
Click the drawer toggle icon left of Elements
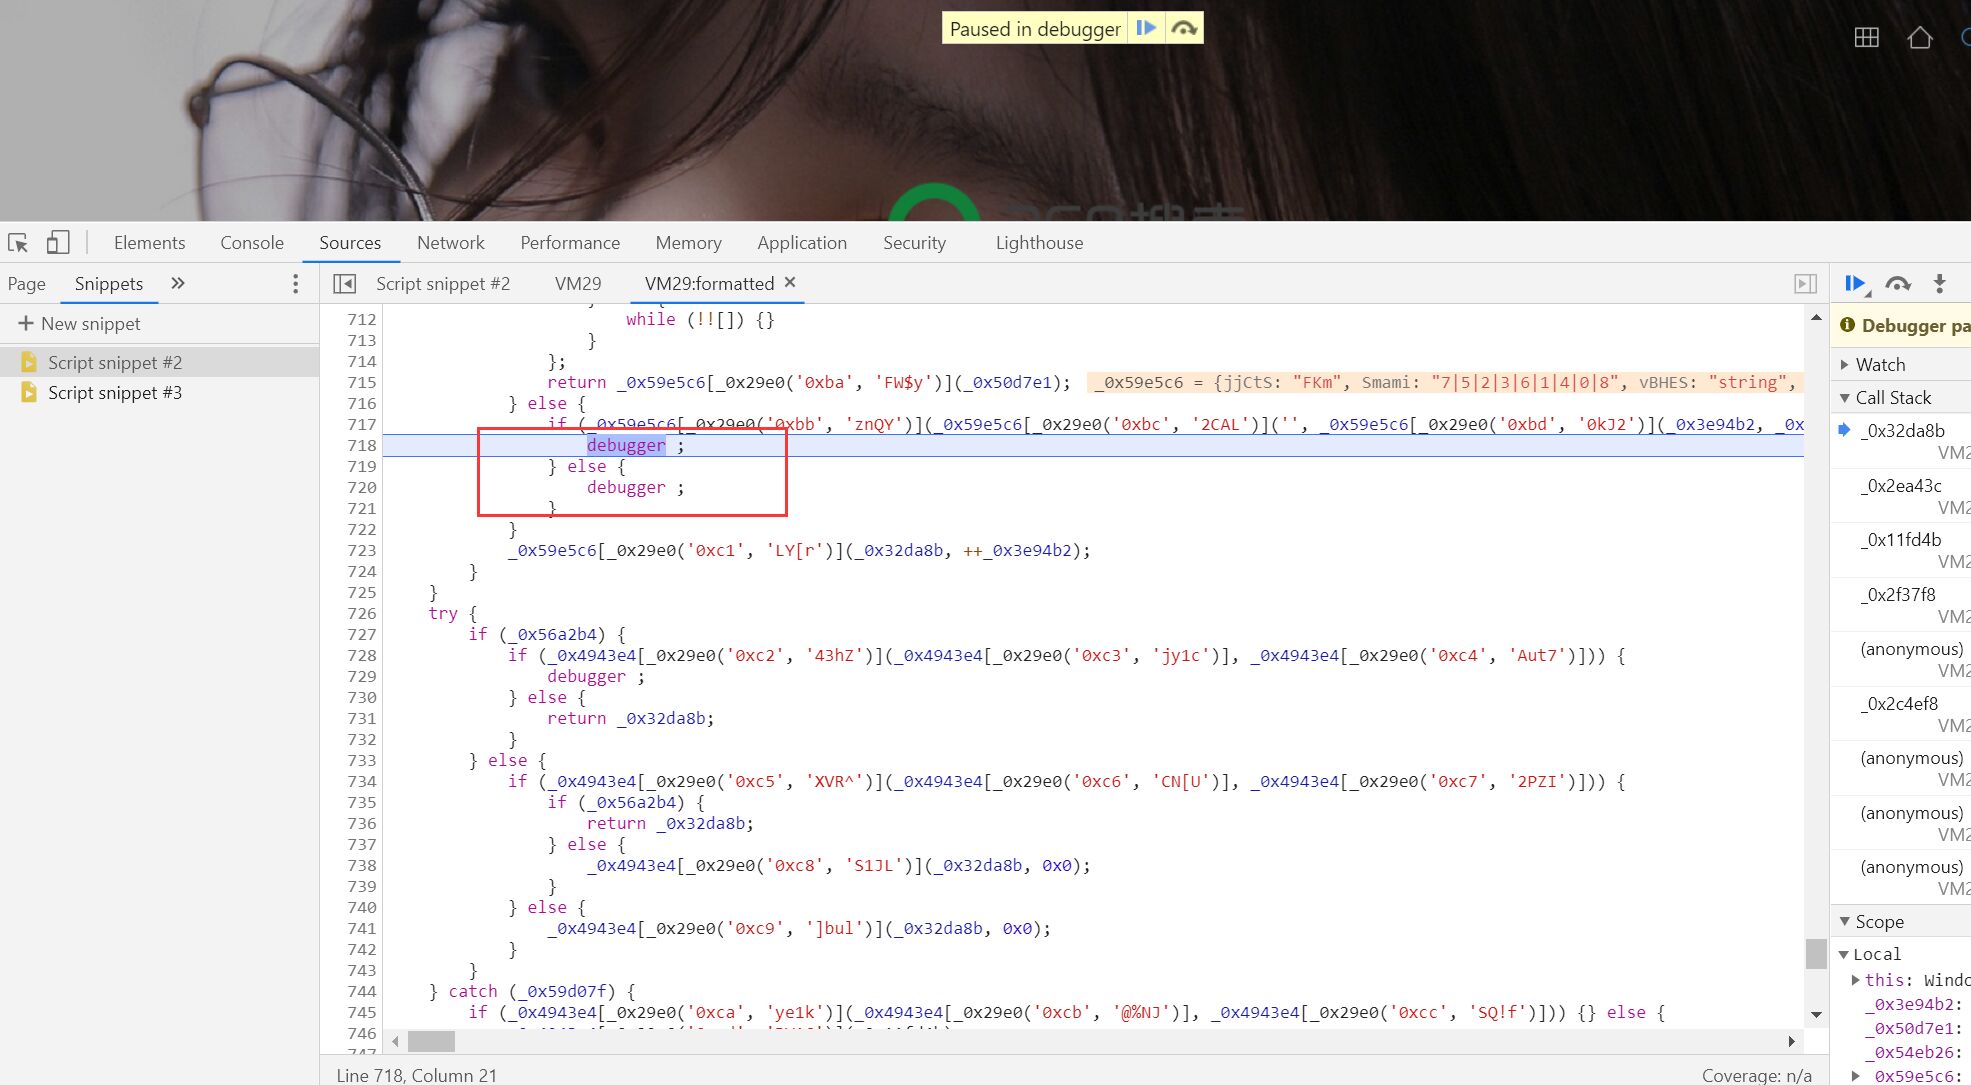(x=59, y=242)
